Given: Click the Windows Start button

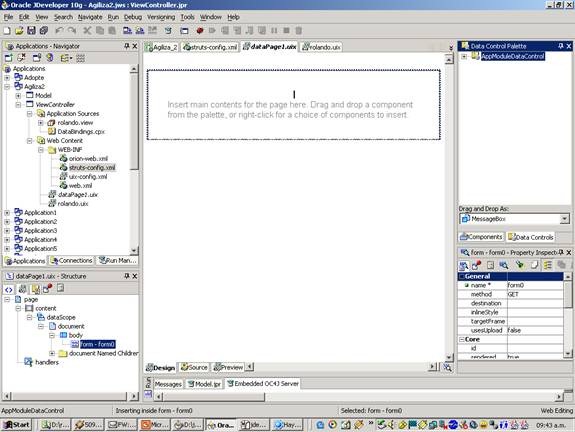Looking at the screenshot, I should pos(17,425).
